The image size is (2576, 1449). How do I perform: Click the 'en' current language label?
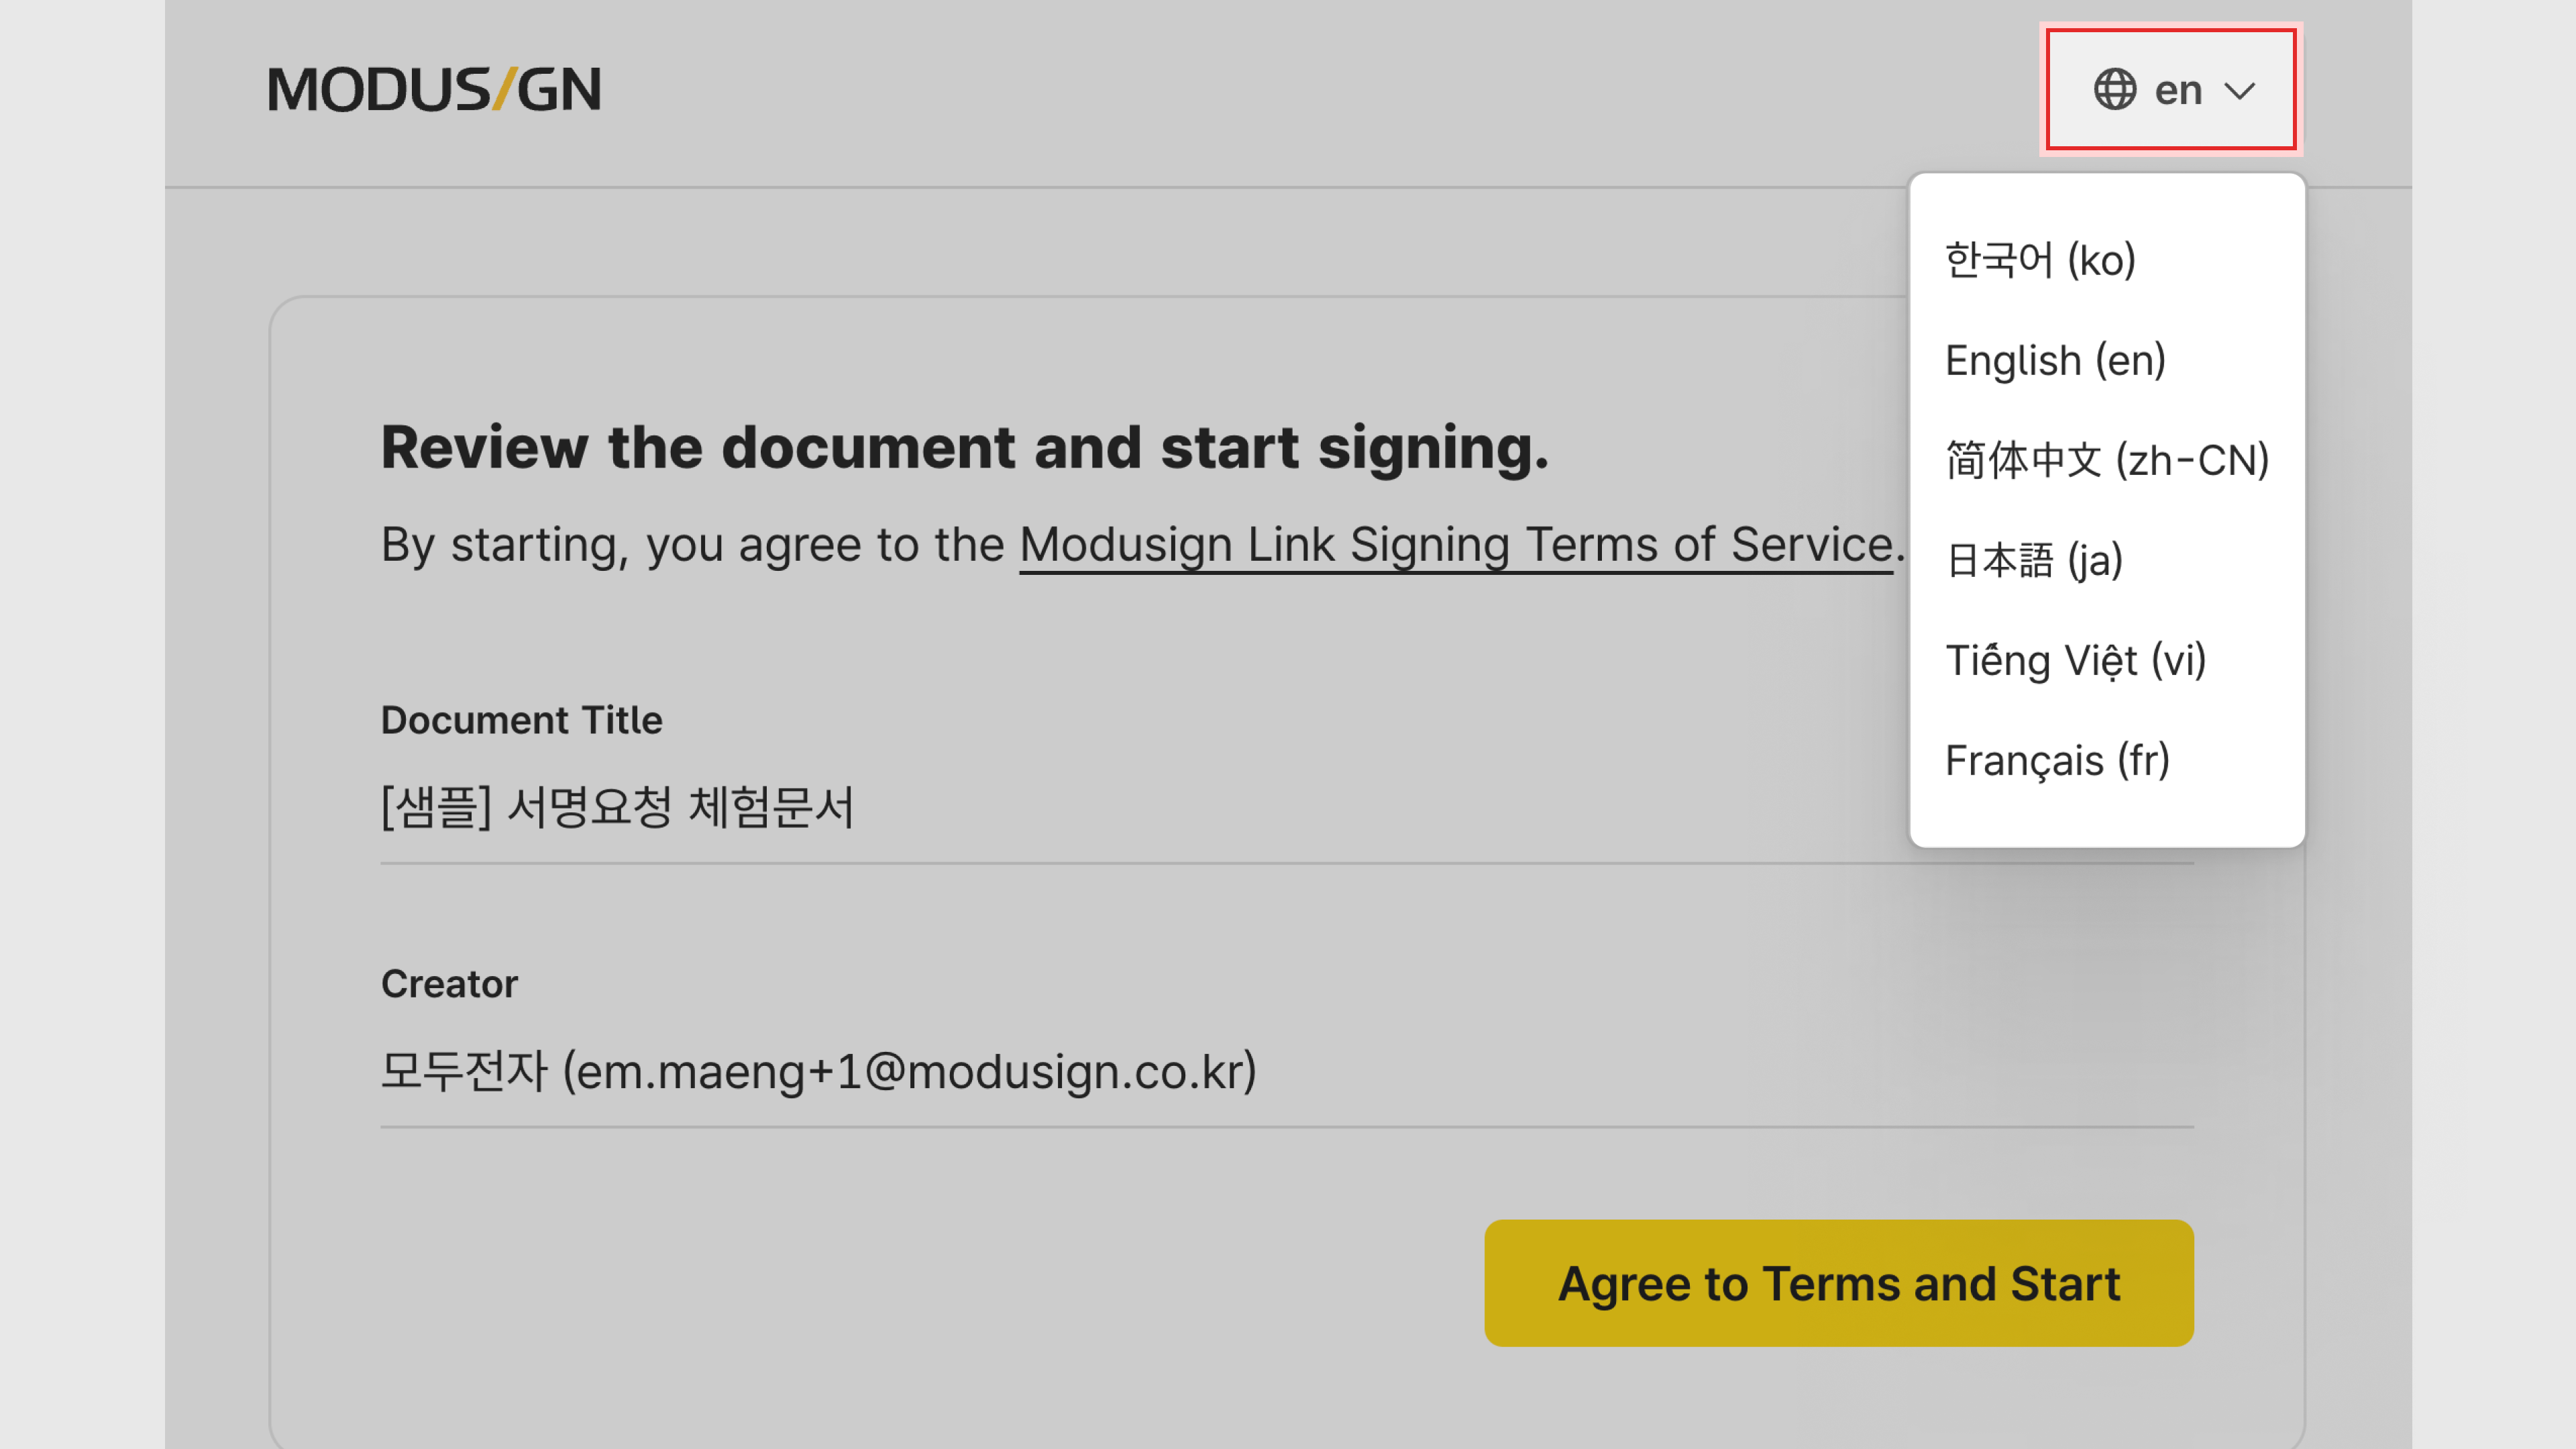[x=2178, y=90]
